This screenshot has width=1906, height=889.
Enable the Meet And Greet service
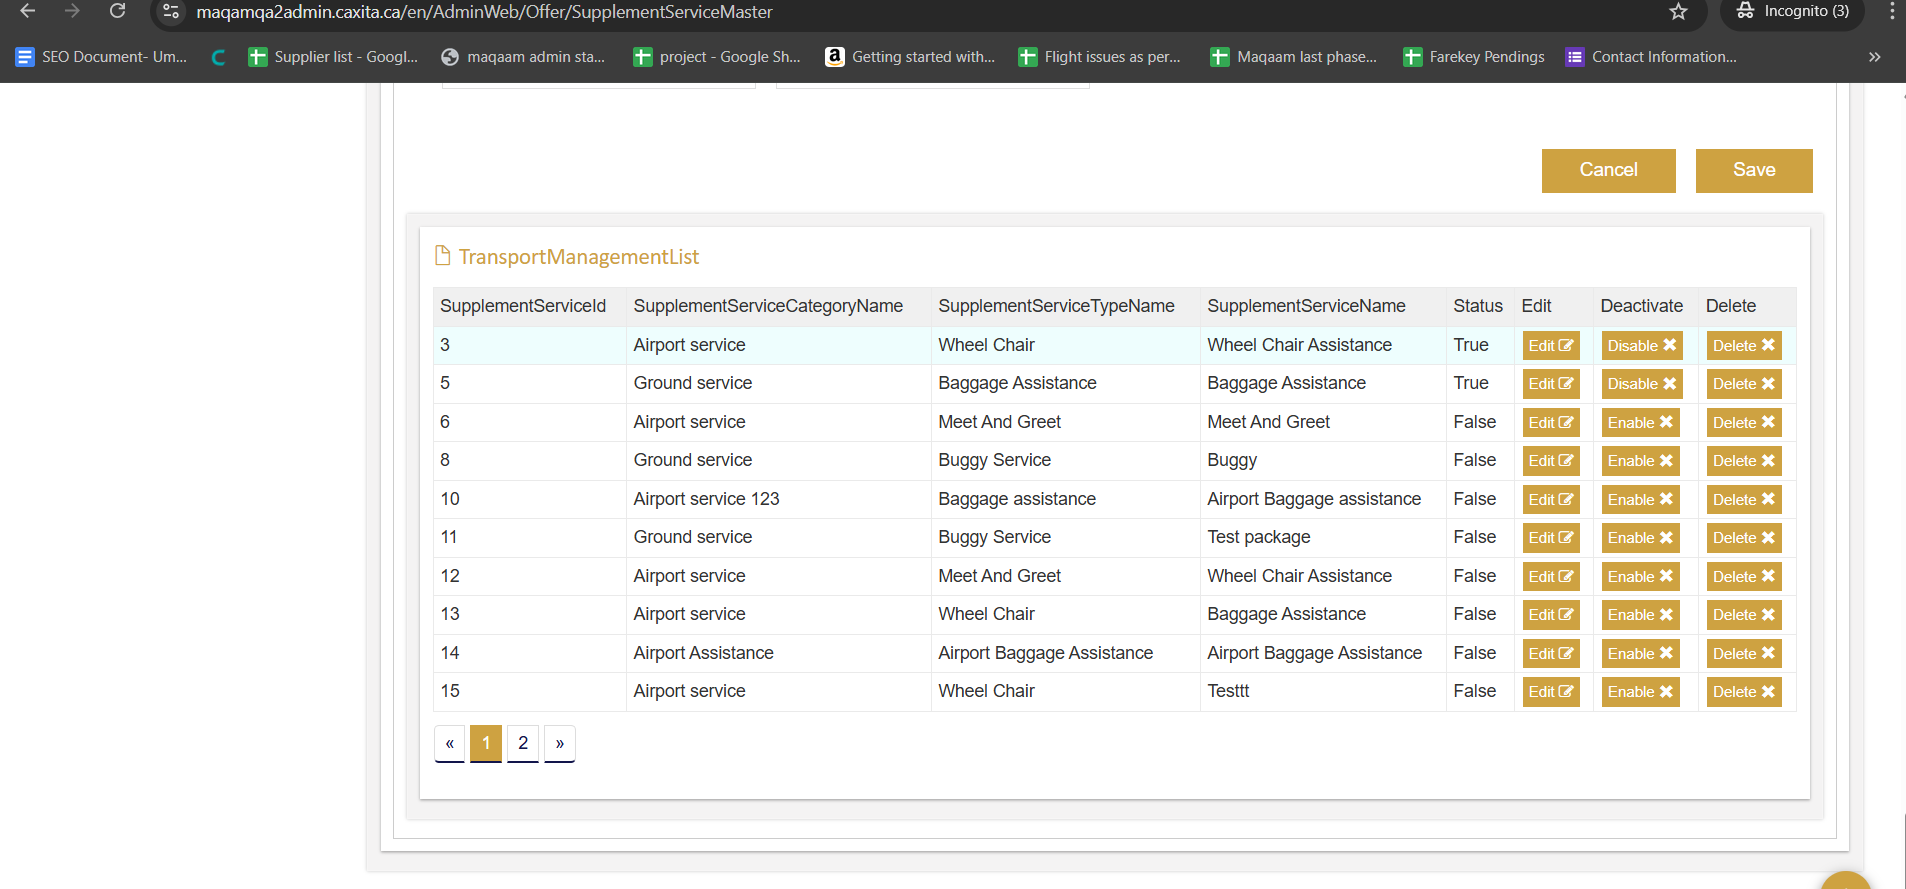1640,423
